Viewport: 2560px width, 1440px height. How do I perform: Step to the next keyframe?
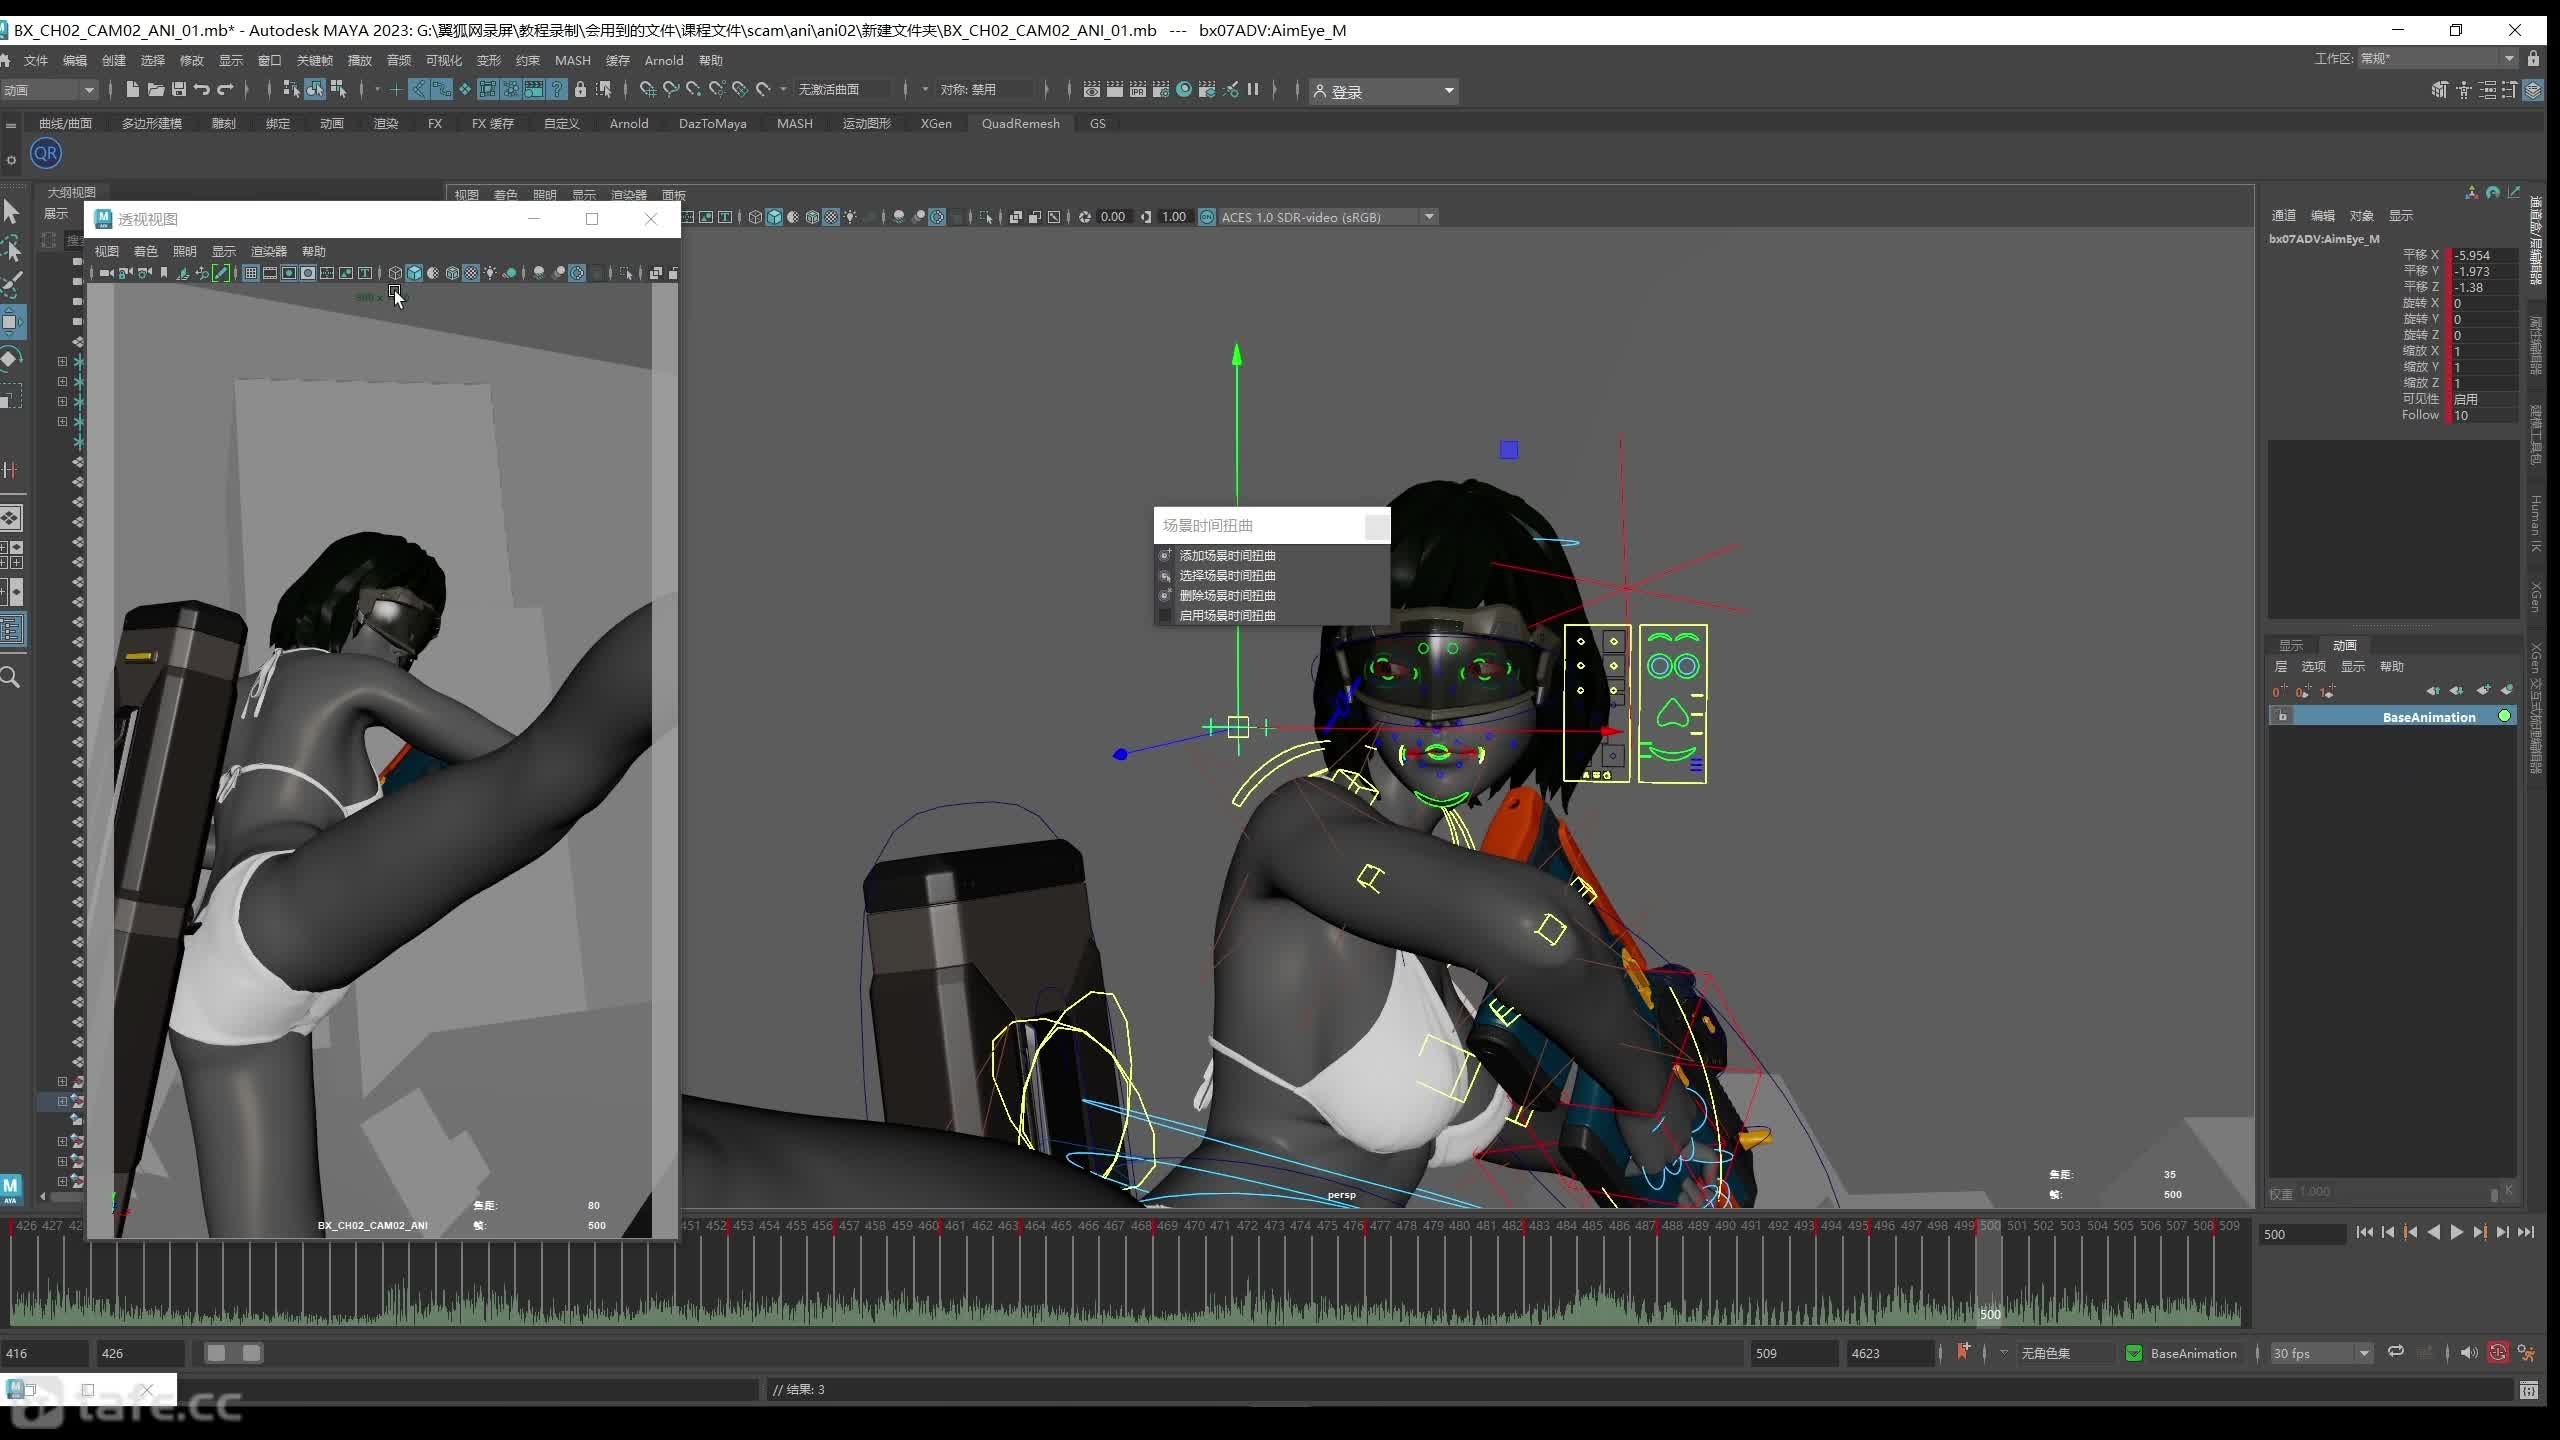point(2480,1233)
